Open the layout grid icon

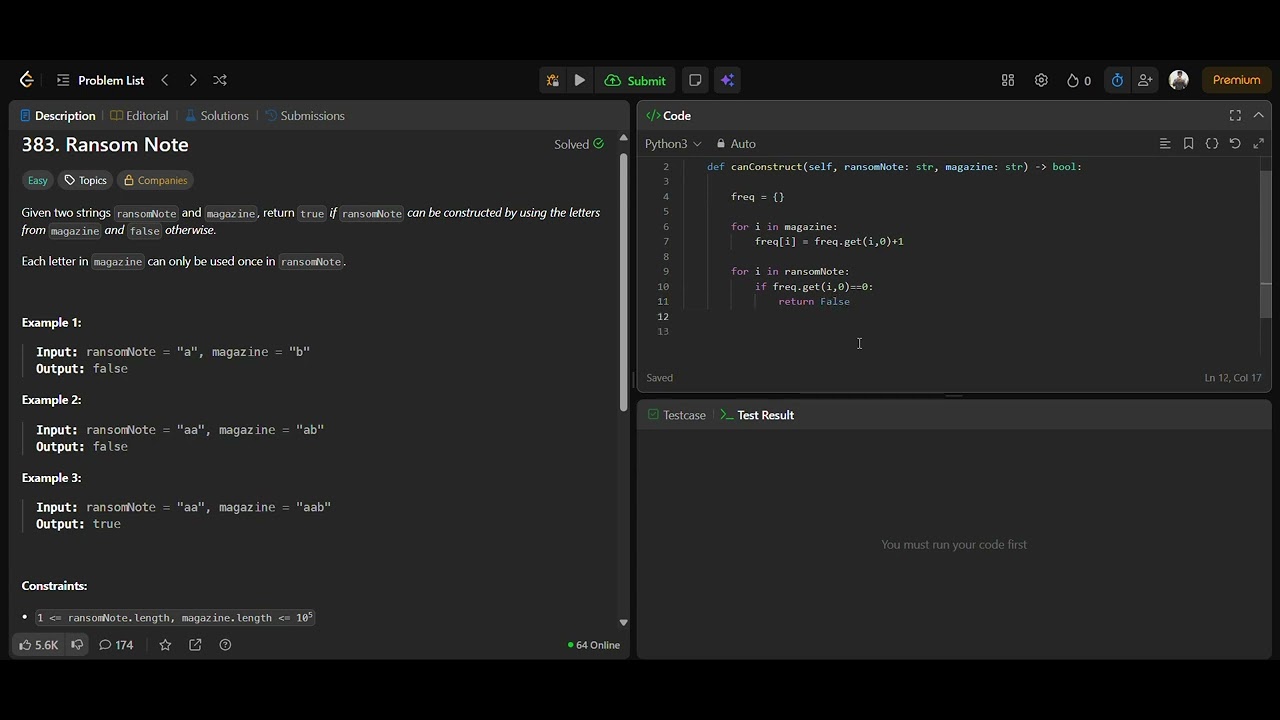click(1008, 80)
